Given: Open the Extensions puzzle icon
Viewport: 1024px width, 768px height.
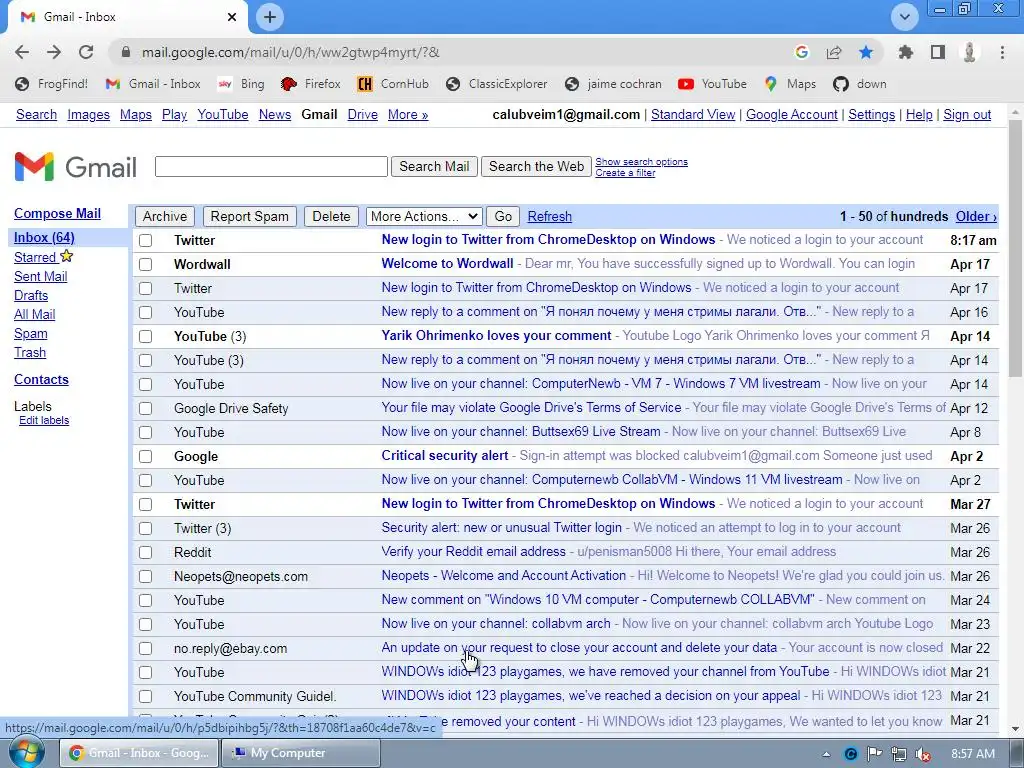Looking at the screenshot, I should click(x=905, y=52).
